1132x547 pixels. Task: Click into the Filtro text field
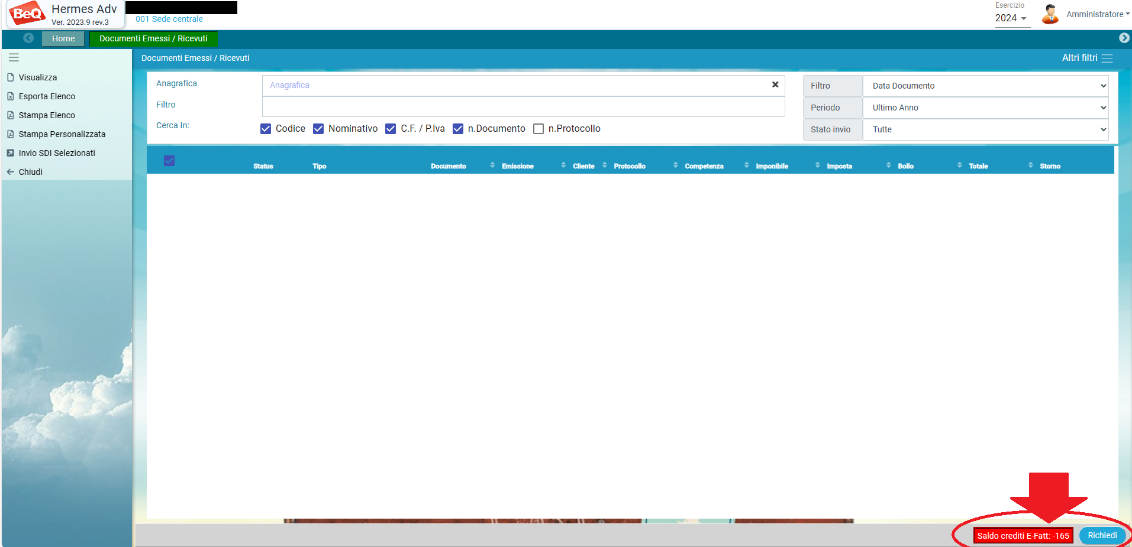coord(522,107)
